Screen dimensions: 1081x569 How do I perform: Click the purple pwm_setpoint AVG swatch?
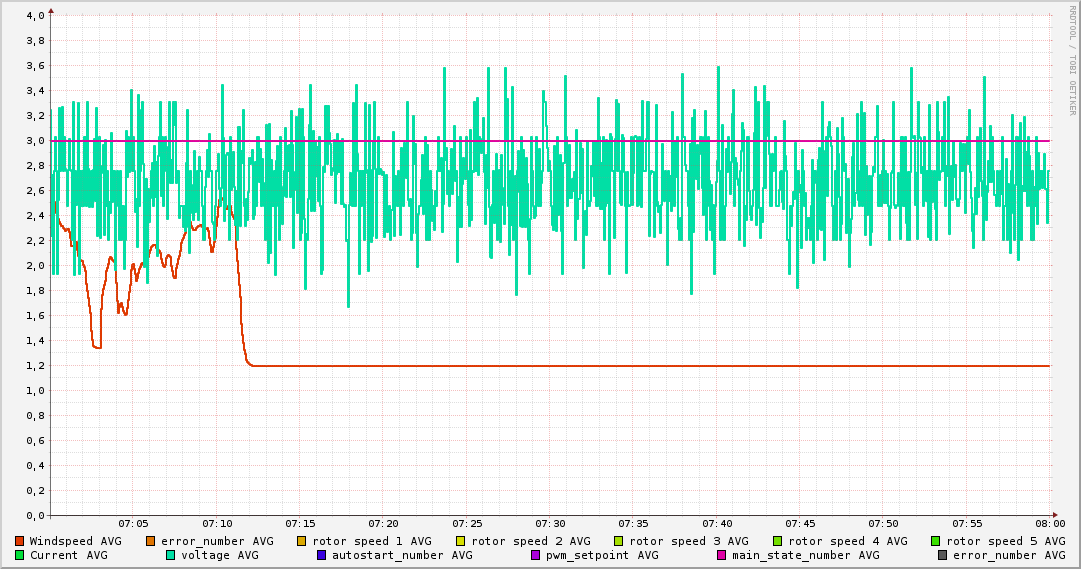[x=536, y=555]
